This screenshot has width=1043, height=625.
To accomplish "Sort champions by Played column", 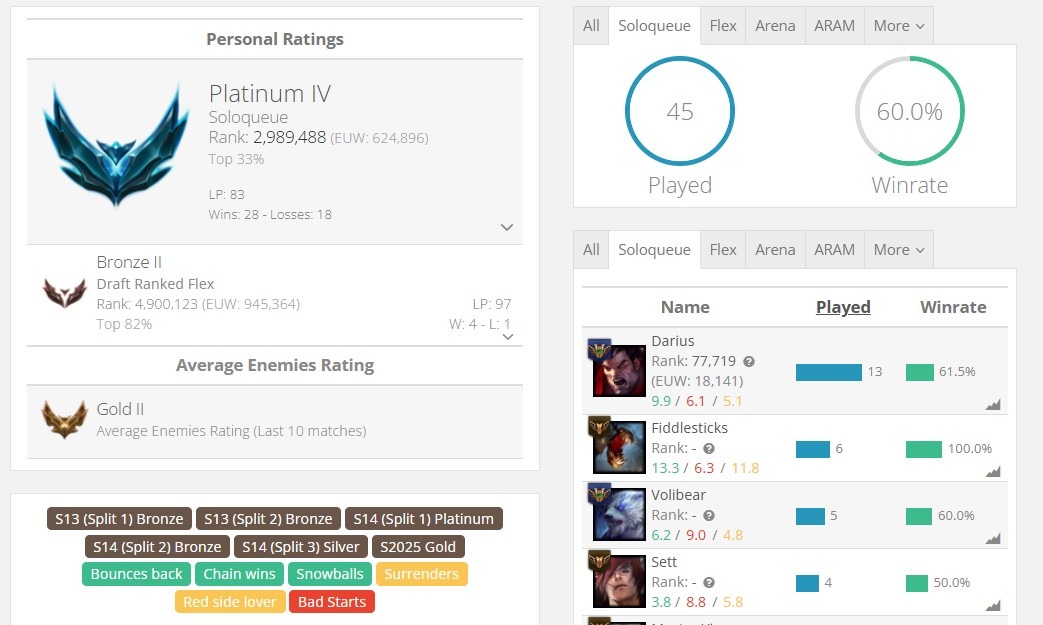I will (843, 307).
